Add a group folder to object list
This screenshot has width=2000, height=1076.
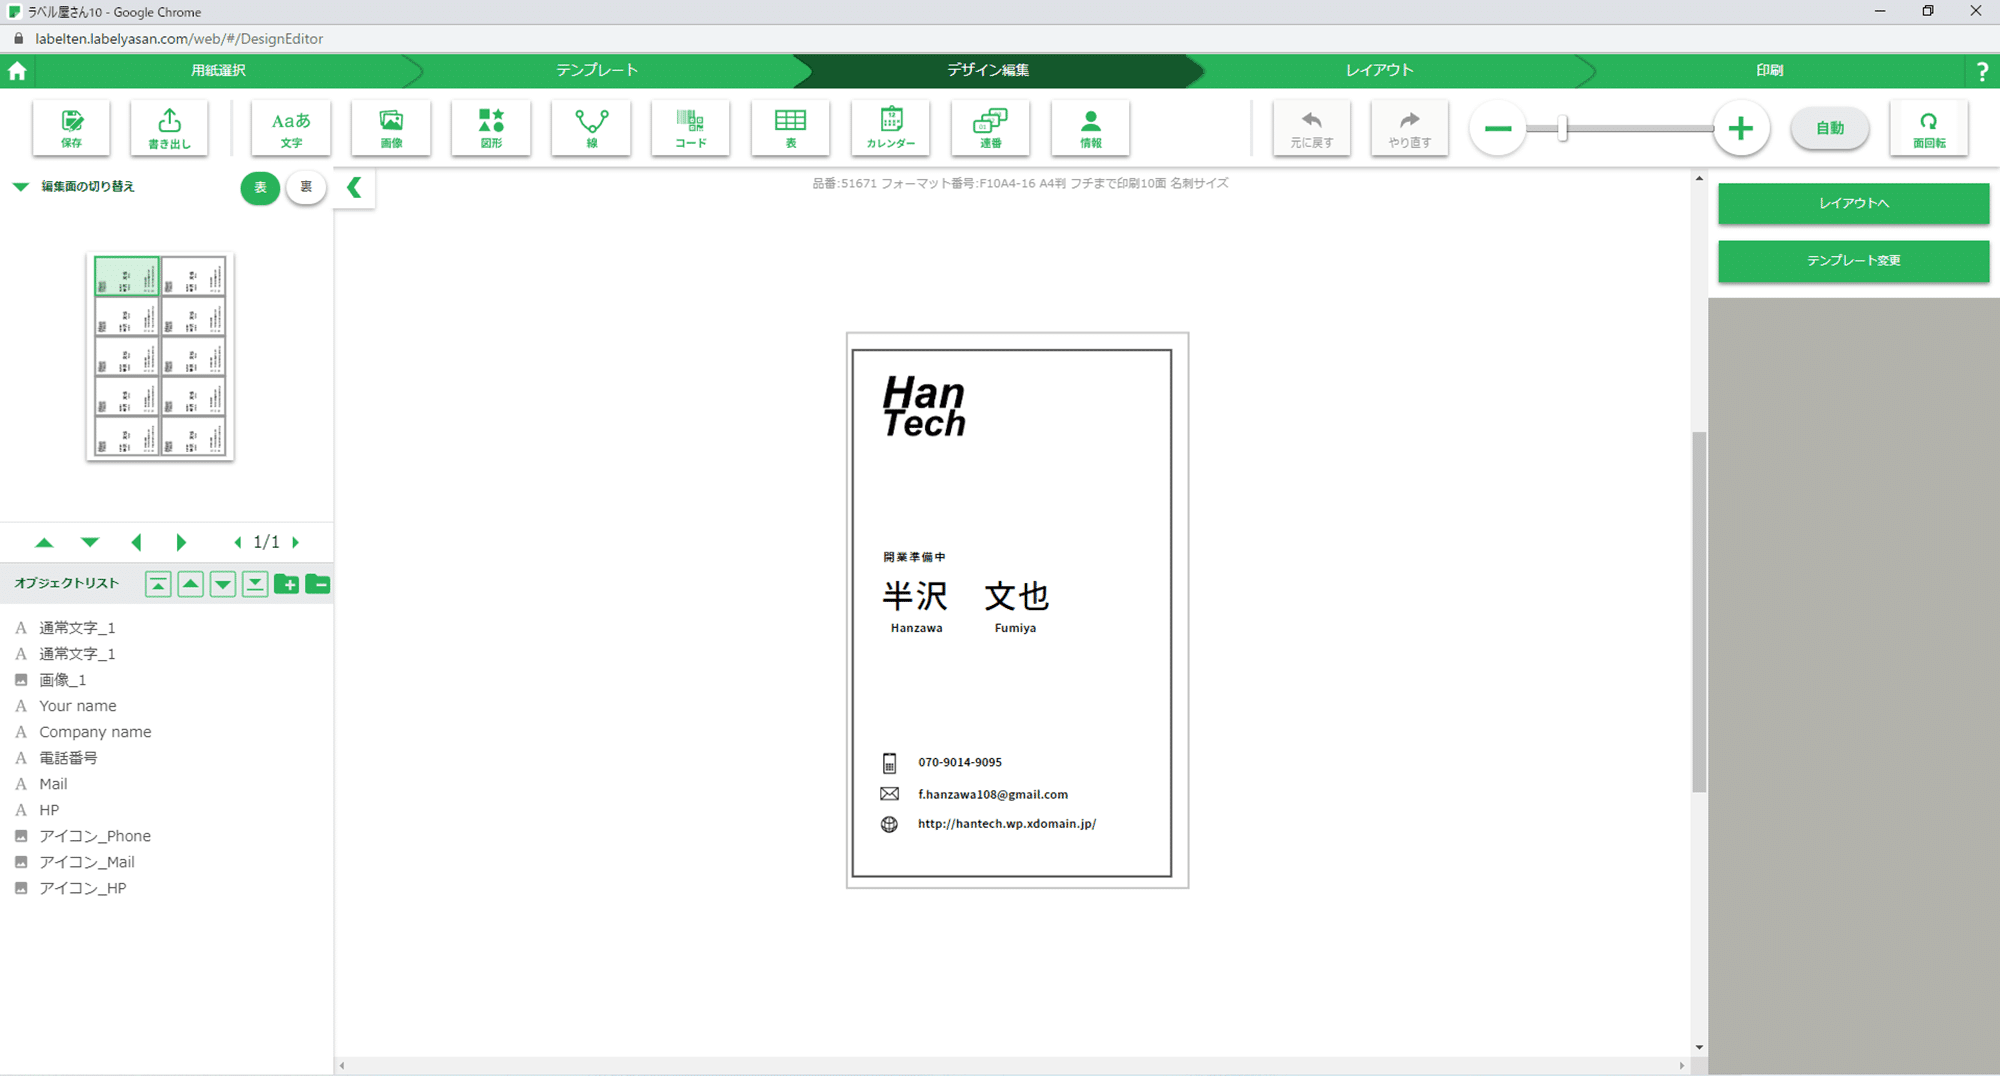(x=286, y=584)
